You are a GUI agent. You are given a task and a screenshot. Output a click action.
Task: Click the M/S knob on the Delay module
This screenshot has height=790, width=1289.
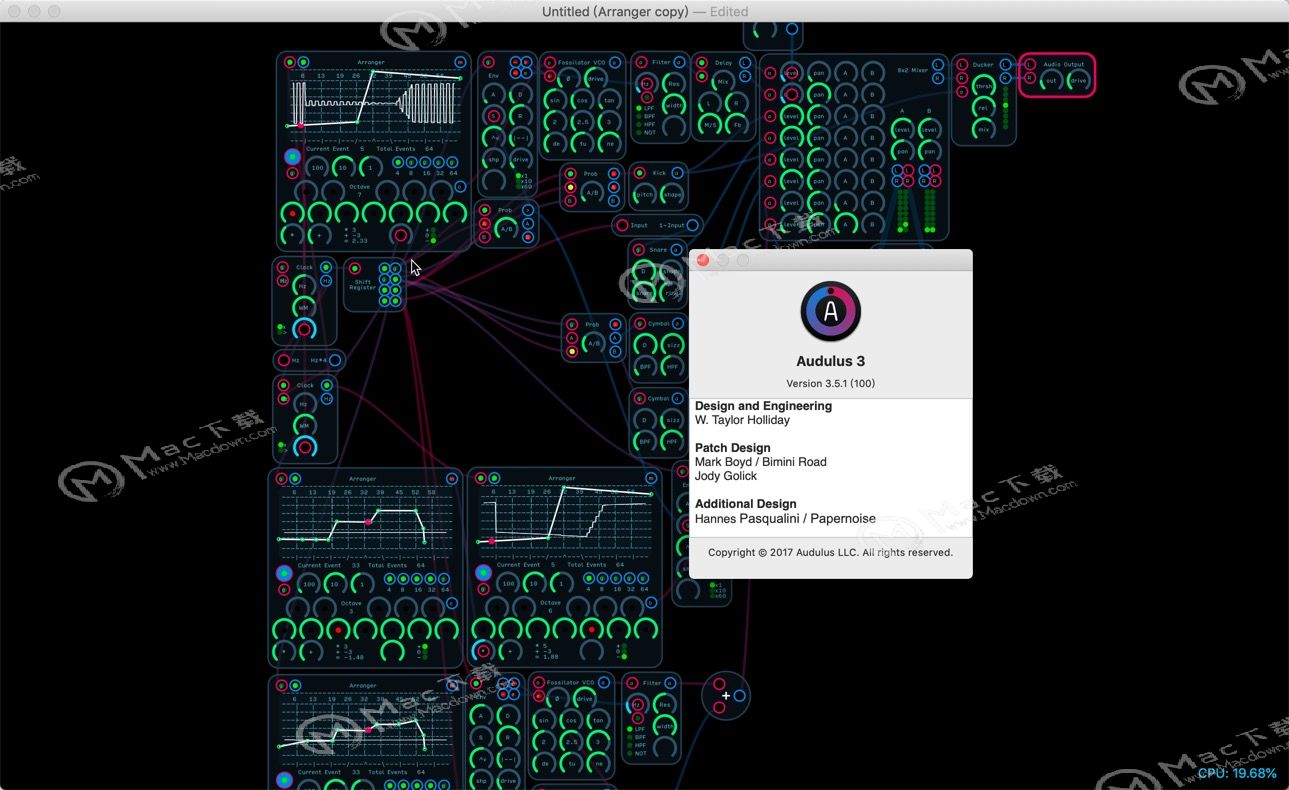tap(710, 125)
